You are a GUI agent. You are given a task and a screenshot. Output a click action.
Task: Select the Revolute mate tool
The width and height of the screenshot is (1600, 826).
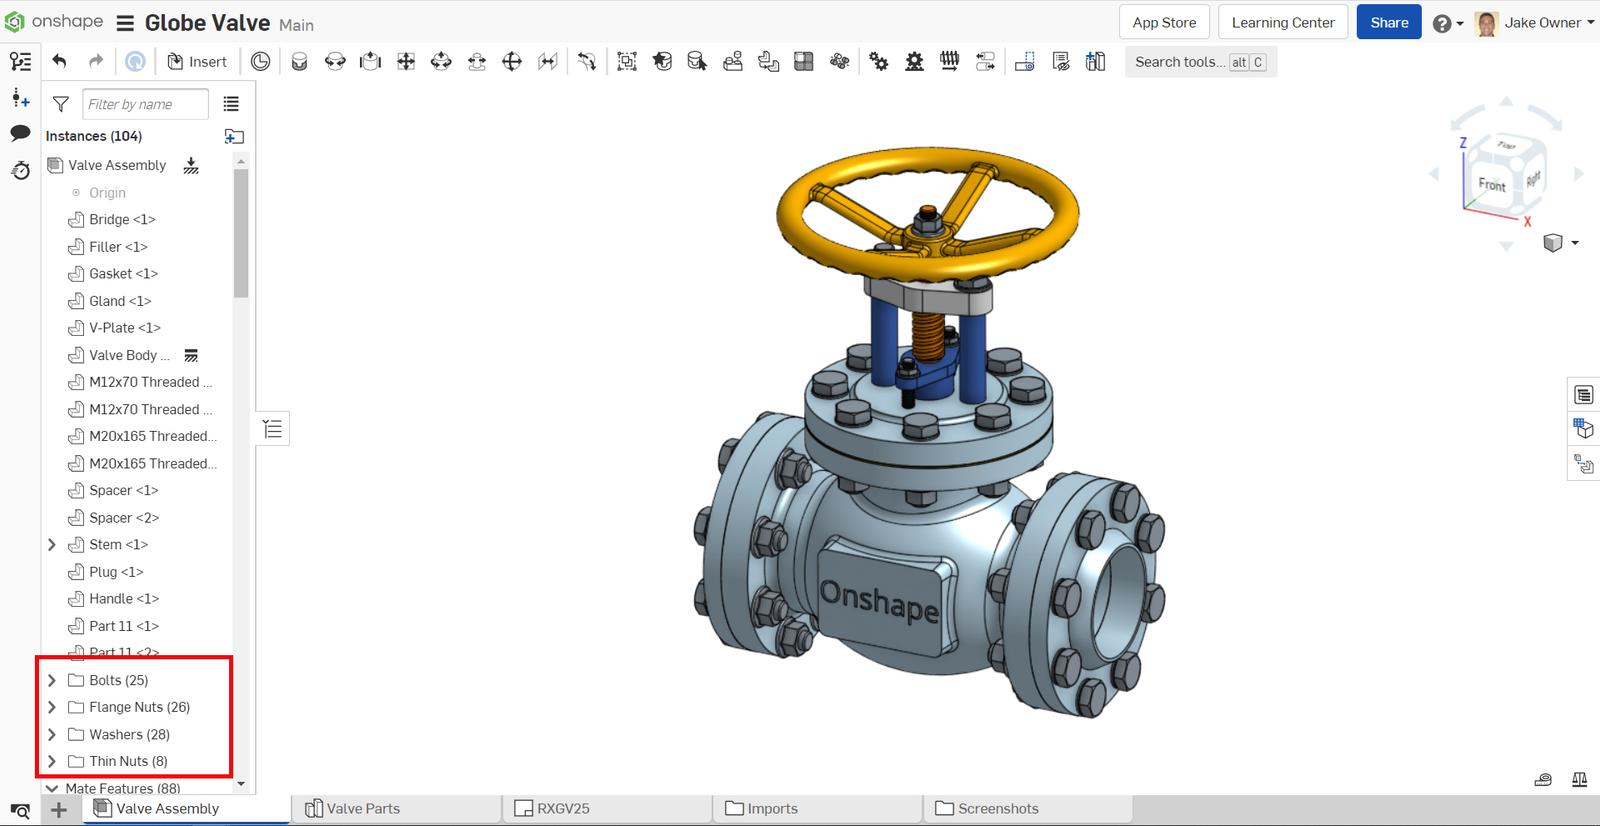click(x=335, y=61)
